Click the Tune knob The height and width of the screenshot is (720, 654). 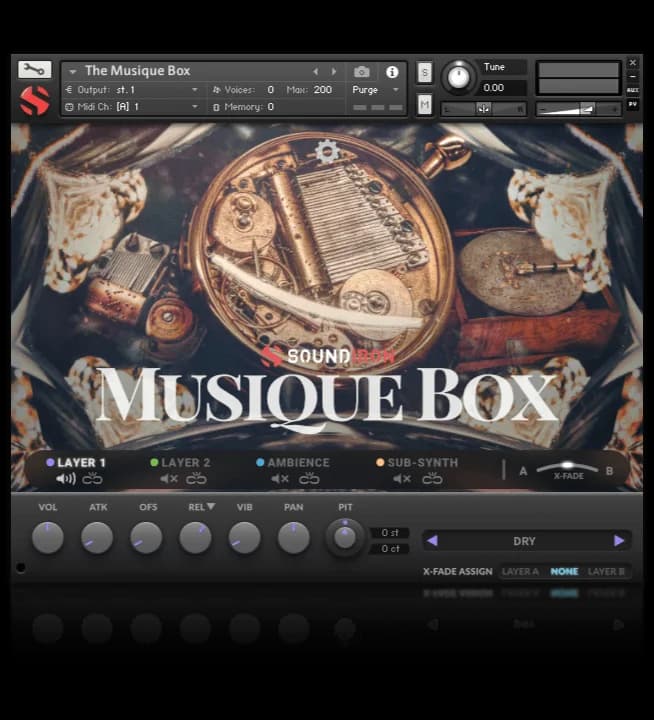tap(458, 77)
